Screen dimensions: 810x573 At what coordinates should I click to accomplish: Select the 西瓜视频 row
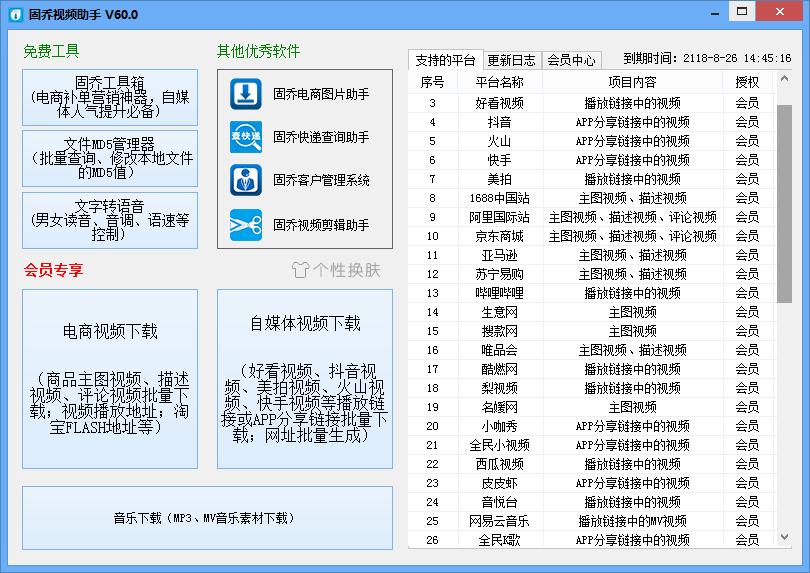591,464
